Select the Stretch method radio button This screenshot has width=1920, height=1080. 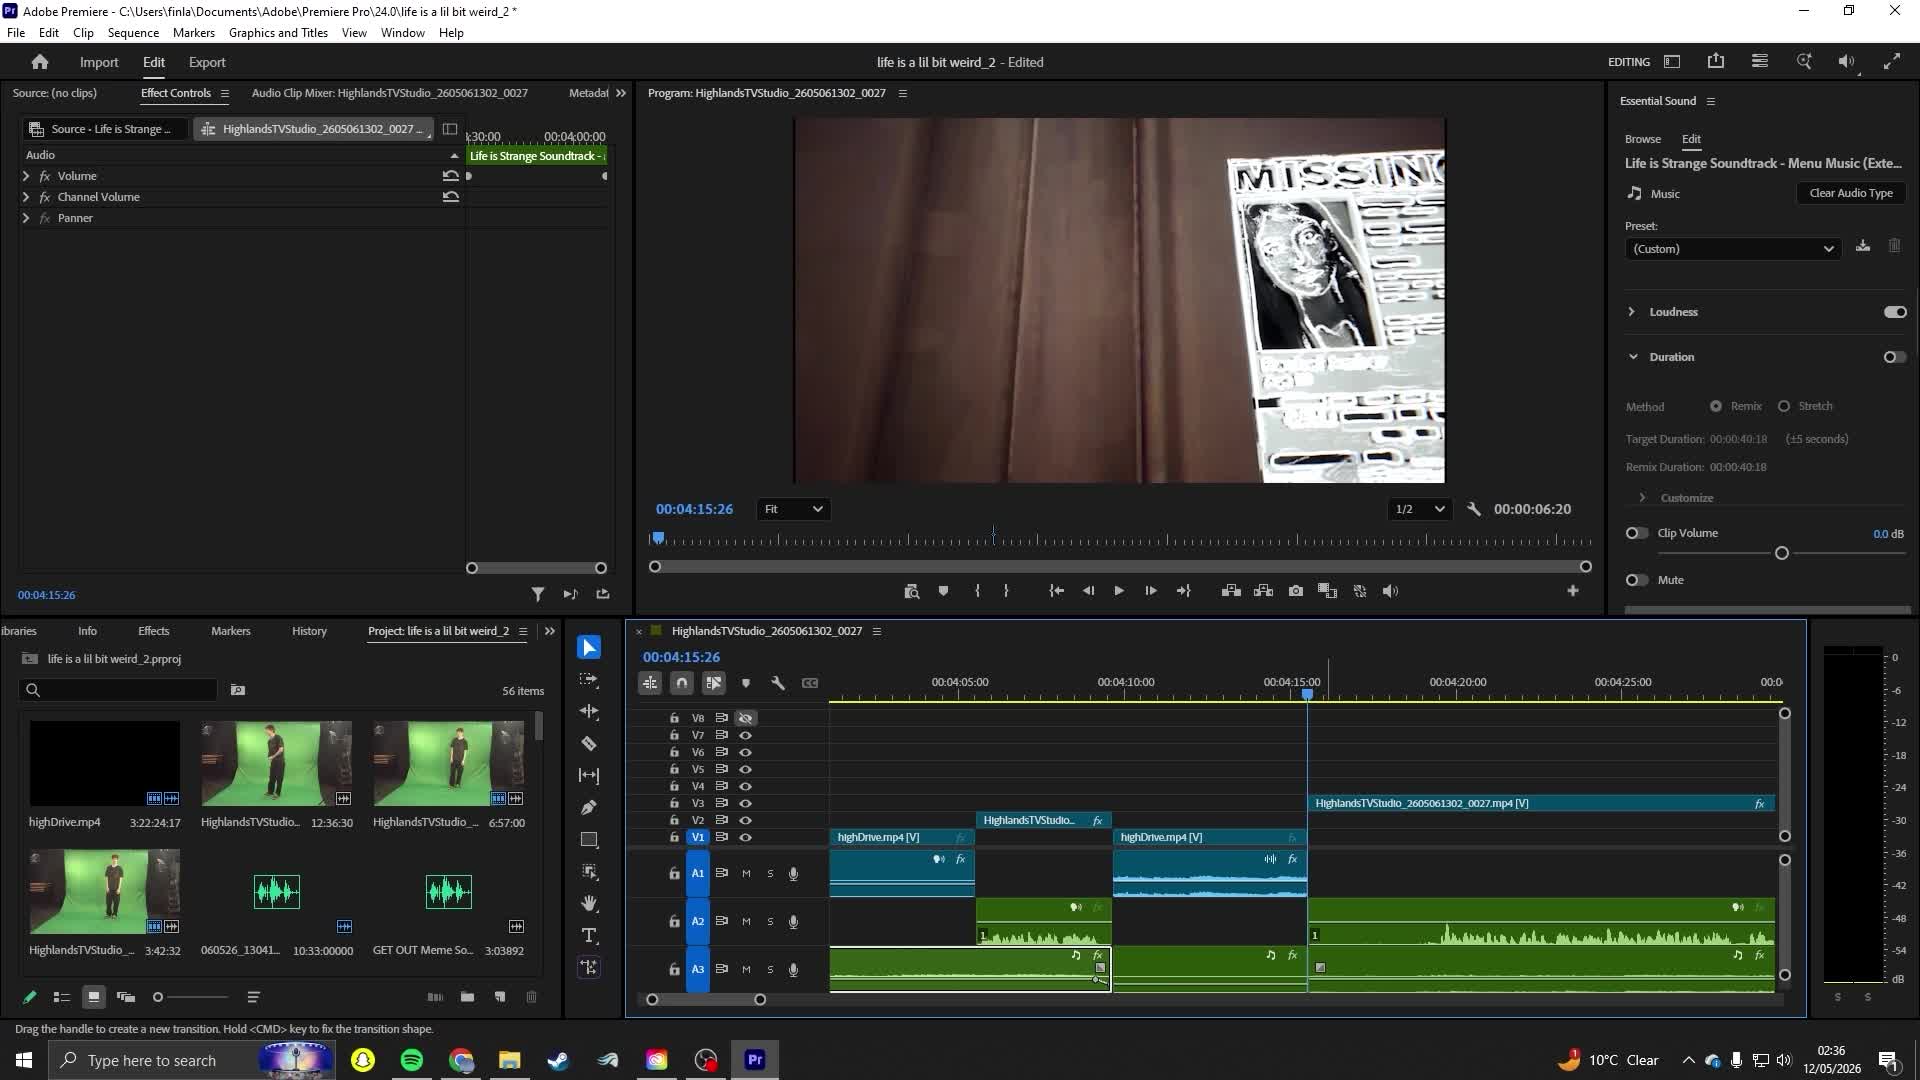point(1784,406)
